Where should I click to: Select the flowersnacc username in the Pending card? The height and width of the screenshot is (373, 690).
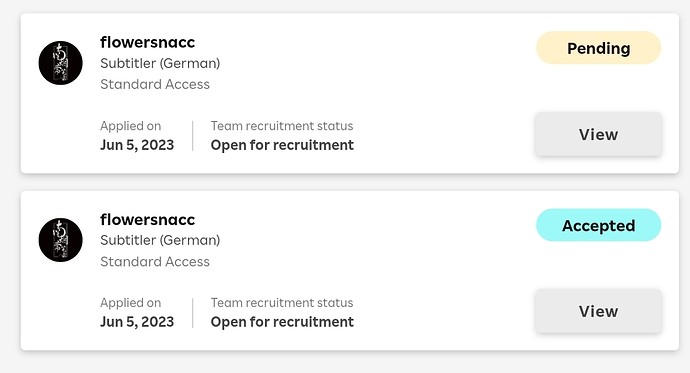click(x=147, y=42)
